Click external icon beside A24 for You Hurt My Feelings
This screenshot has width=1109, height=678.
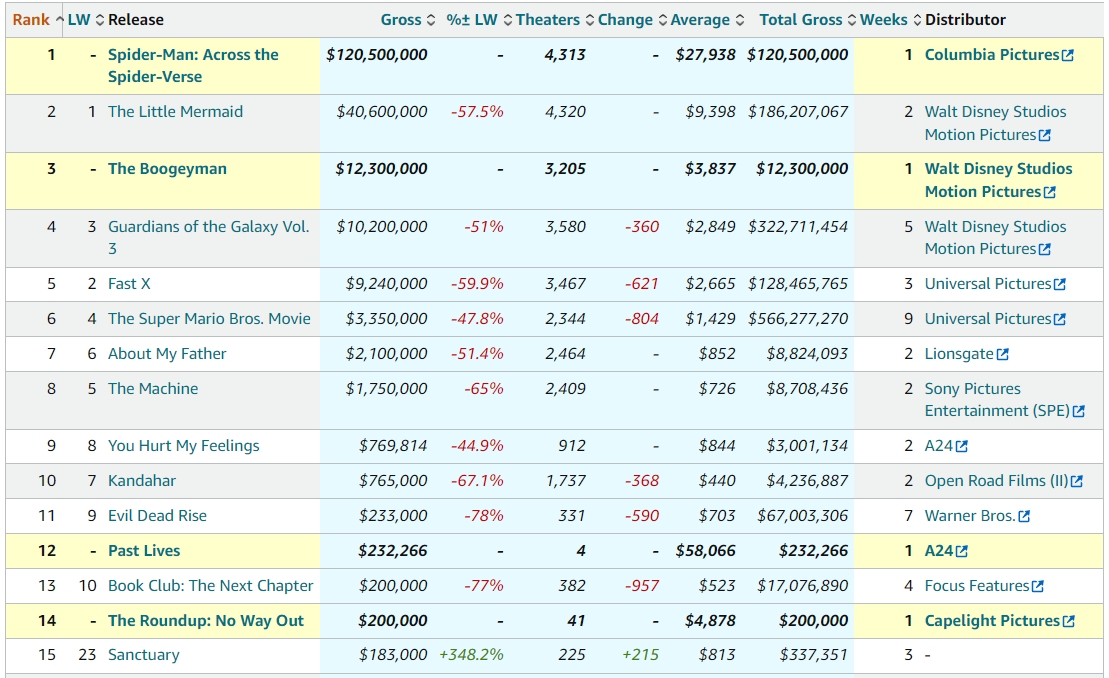tap(961, 446)
